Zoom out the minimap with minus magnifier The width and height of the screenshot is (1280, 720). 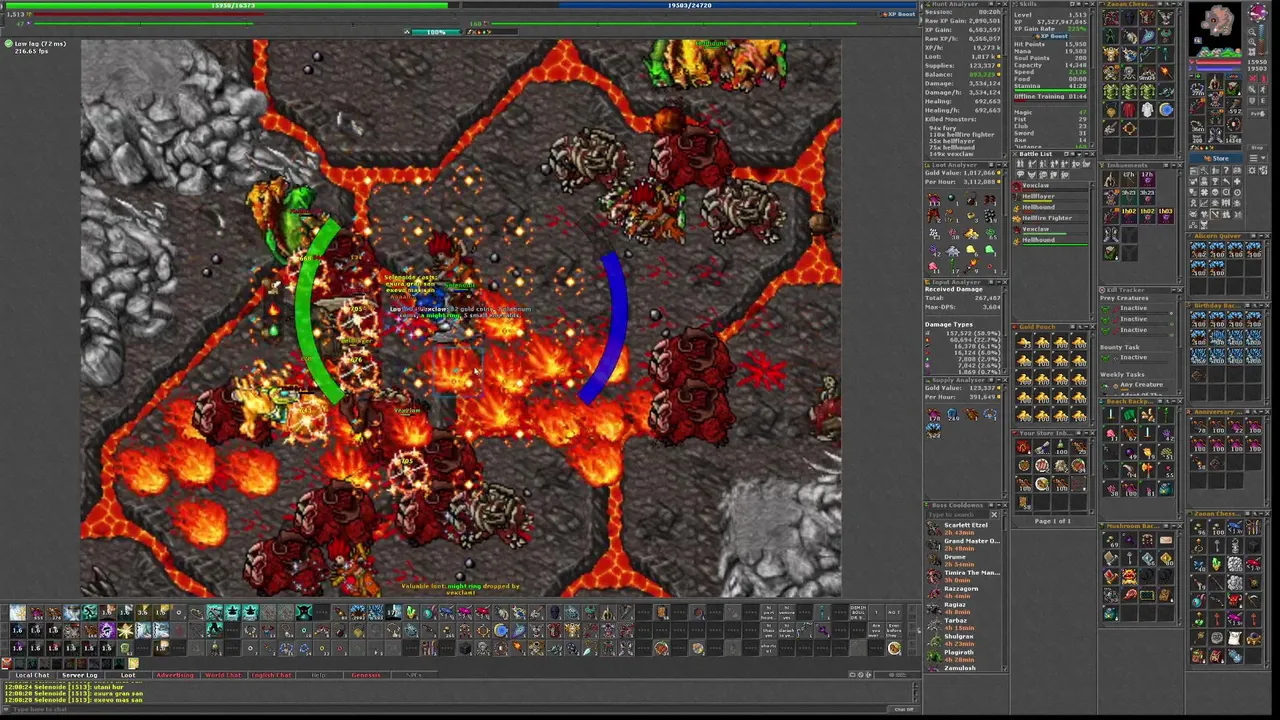pos(1252,32)
